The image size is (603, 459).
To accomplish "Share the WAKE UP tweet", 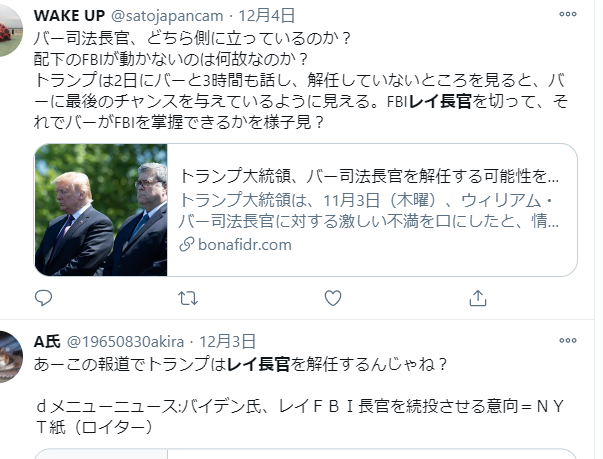I will pos(478,298).
